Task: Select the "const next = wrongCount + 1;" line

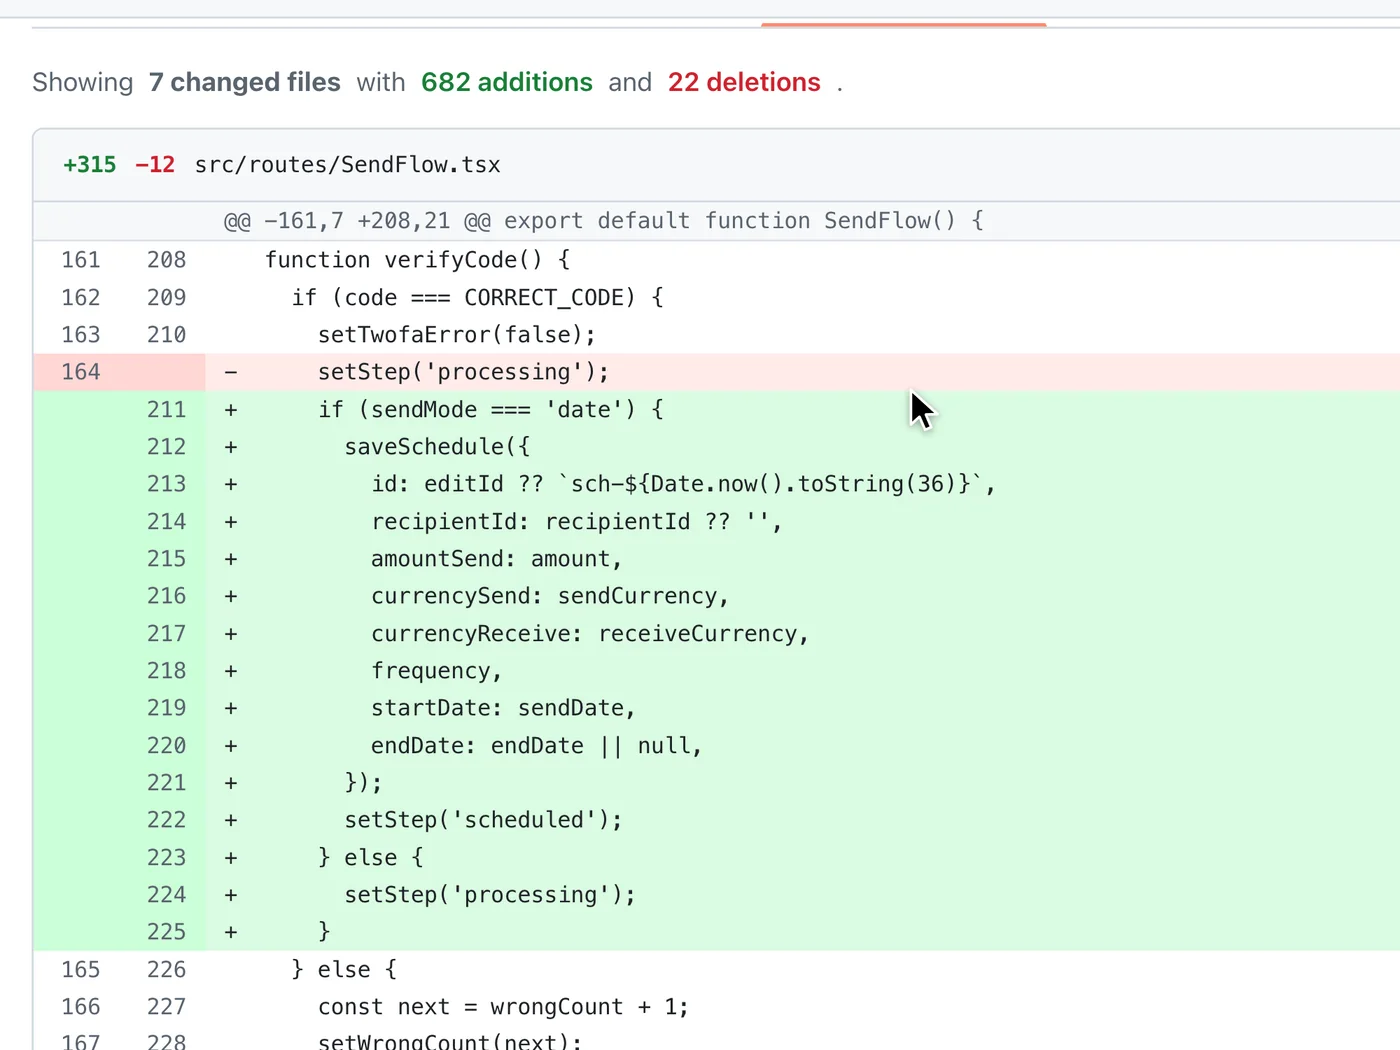Action: 504,1007
